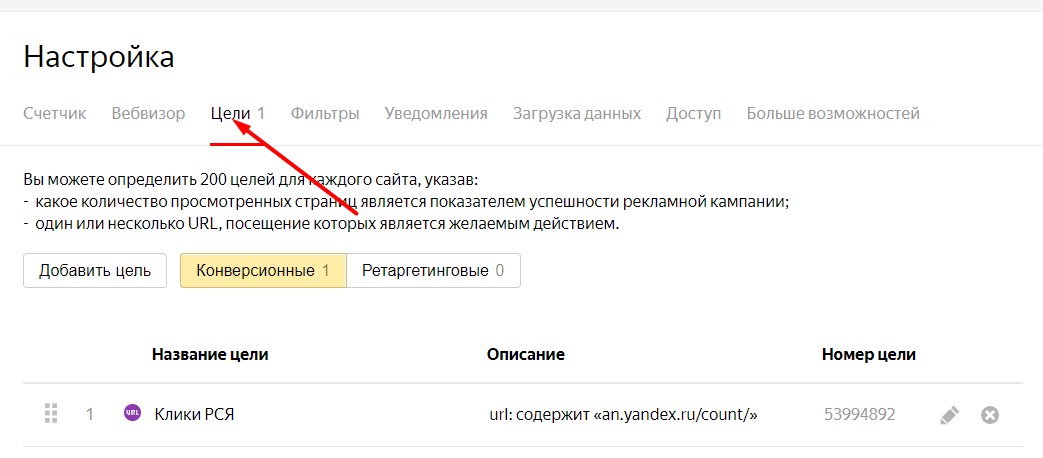Click the purple URL icon beside Клики РСЯ
Screen dimensions: 1043x458
pos(132,413)
